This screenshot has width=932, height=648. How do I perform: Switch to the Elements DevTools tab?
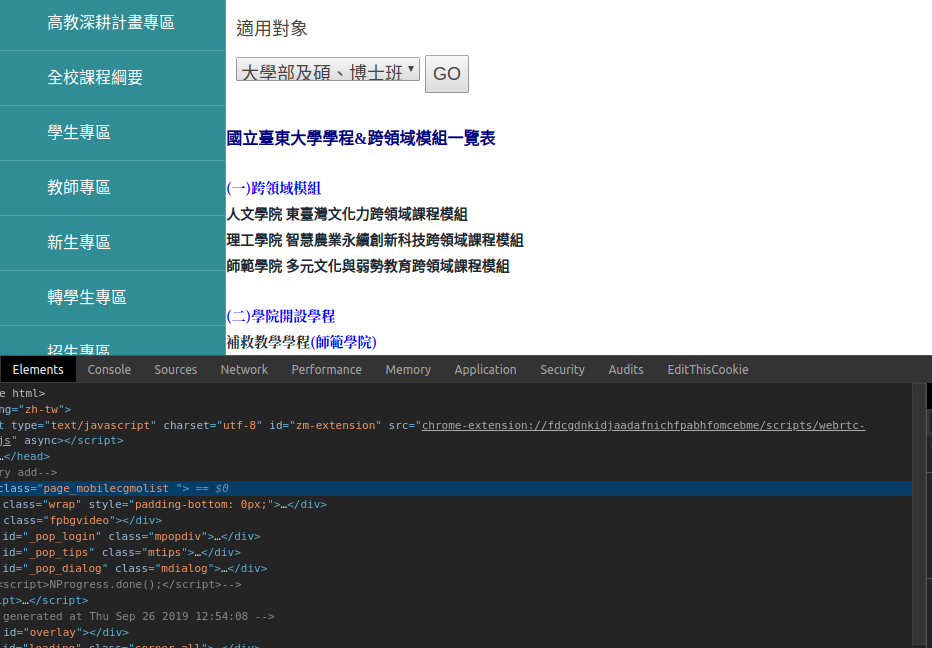(38, 370)
